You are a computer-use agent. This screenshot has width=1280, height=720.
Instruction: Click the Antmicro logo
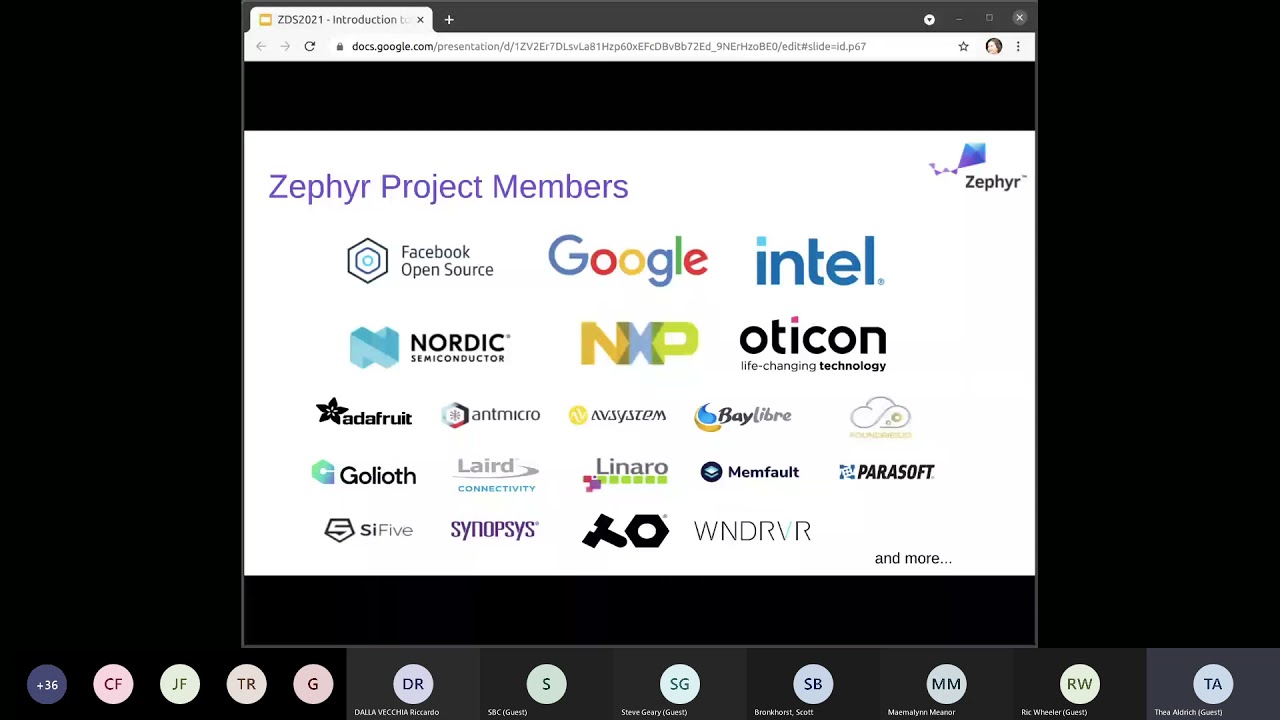pos(491,415)
